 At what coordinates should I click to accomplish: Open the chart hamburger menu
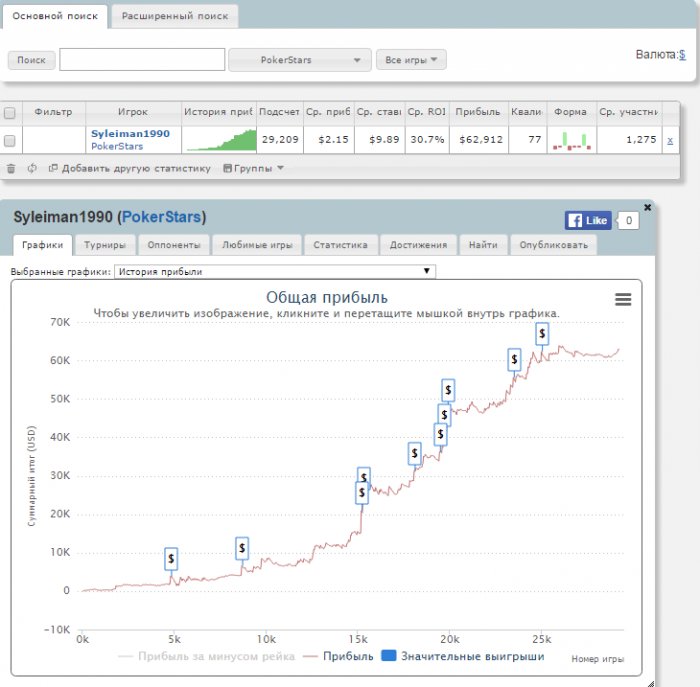click(x=622, y=299)
